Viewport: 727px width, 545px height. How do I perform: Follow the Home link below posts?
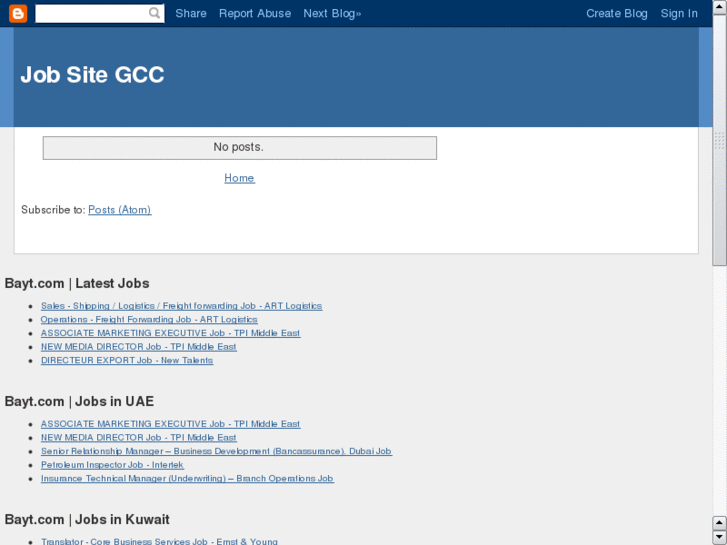pyautogui.click(x=239, y=178)
